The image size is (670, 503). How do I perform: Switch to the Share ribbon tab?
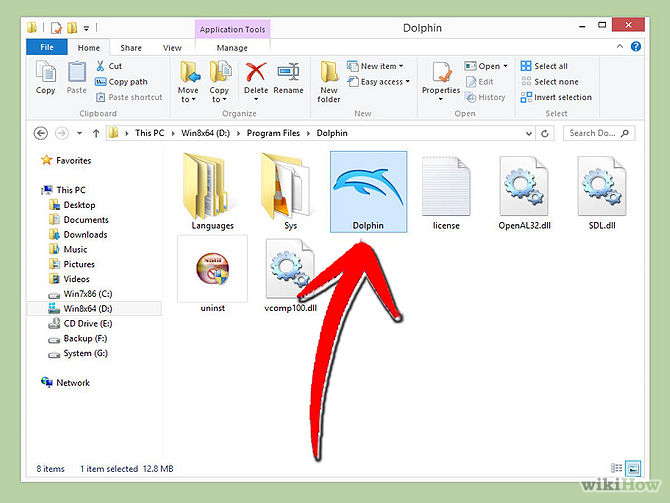131,48
